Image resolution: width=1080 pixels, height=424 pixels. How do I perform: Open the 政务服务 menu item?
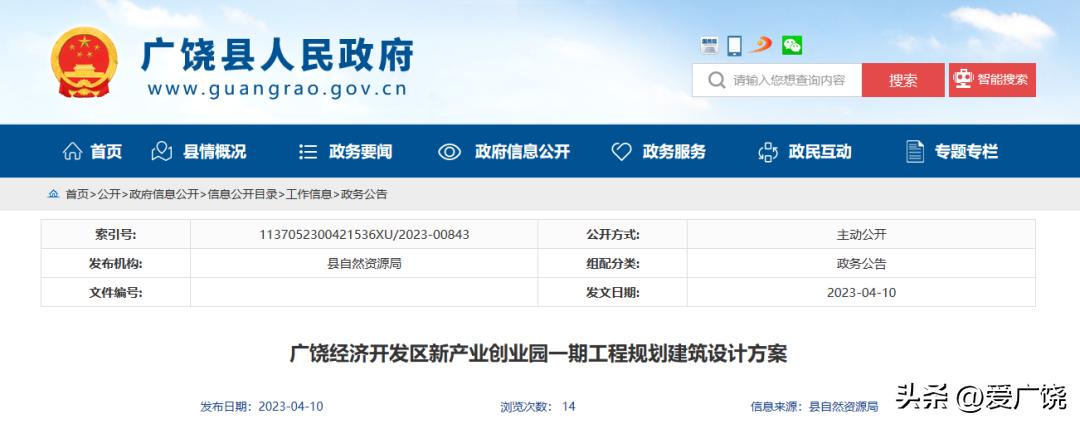click(x=674, y=151)
